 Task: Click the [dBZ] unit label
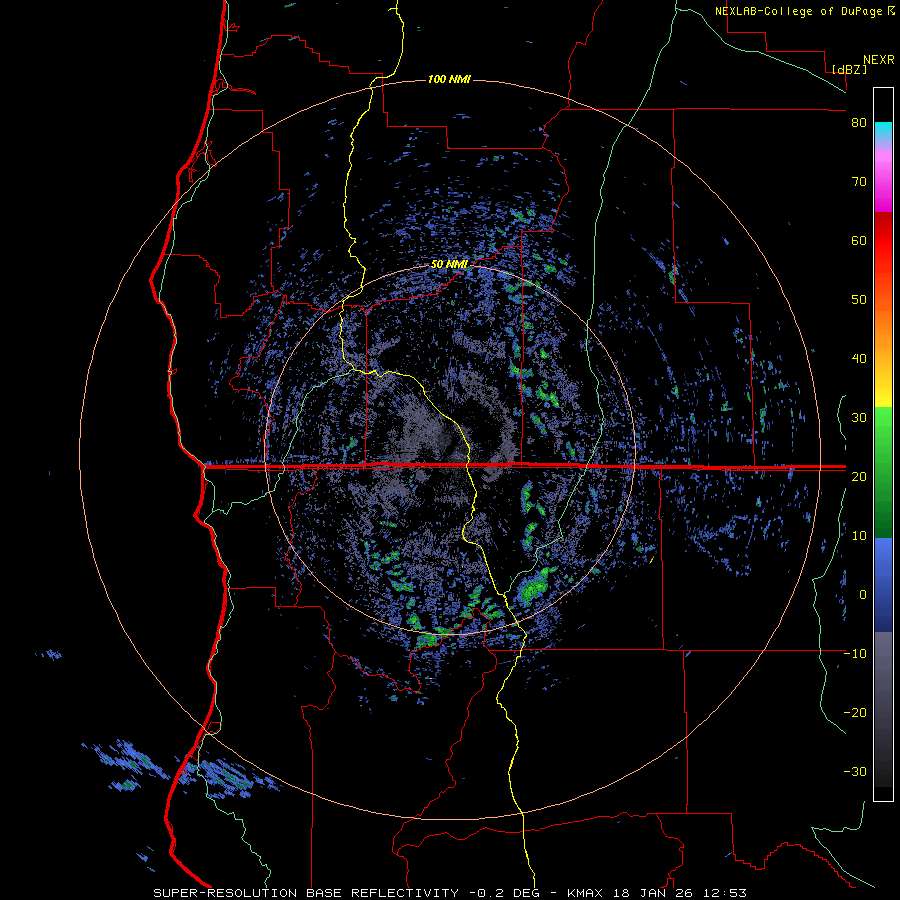click(x=848, y=69)
